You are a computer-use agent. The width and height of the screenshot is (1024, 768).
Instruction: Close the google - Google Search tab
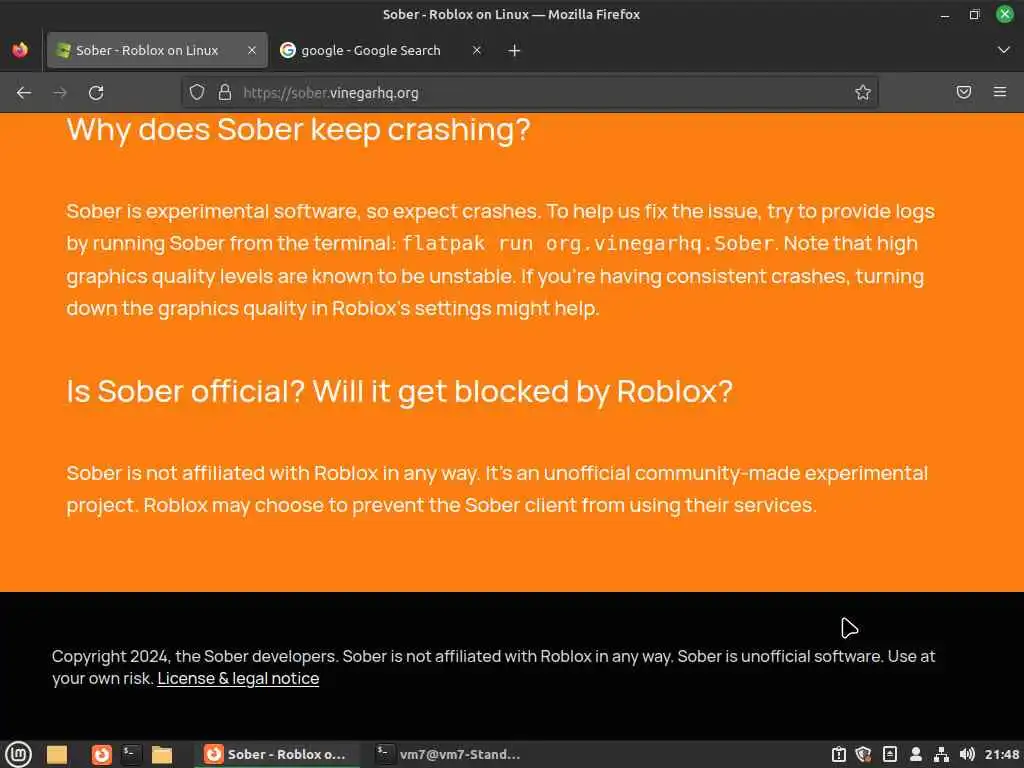(477, 50)
